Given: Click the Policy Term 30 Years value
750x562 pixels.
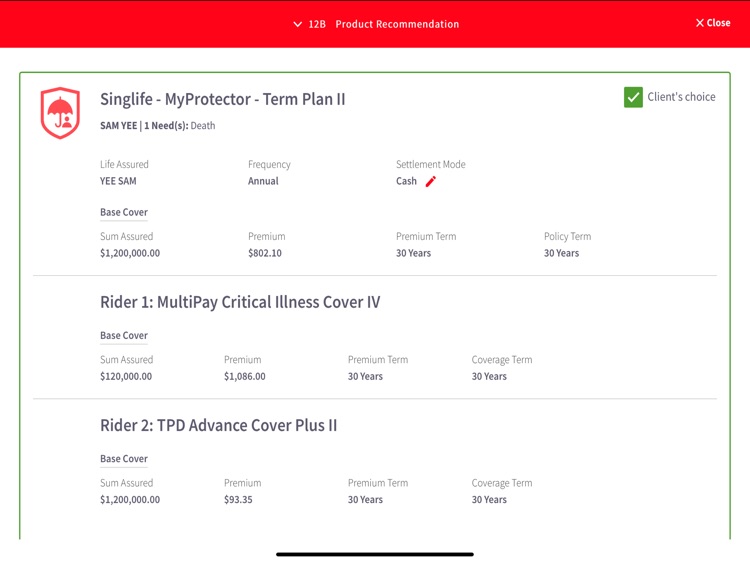Looking at the screenshot, I should [x=561, y=253].
